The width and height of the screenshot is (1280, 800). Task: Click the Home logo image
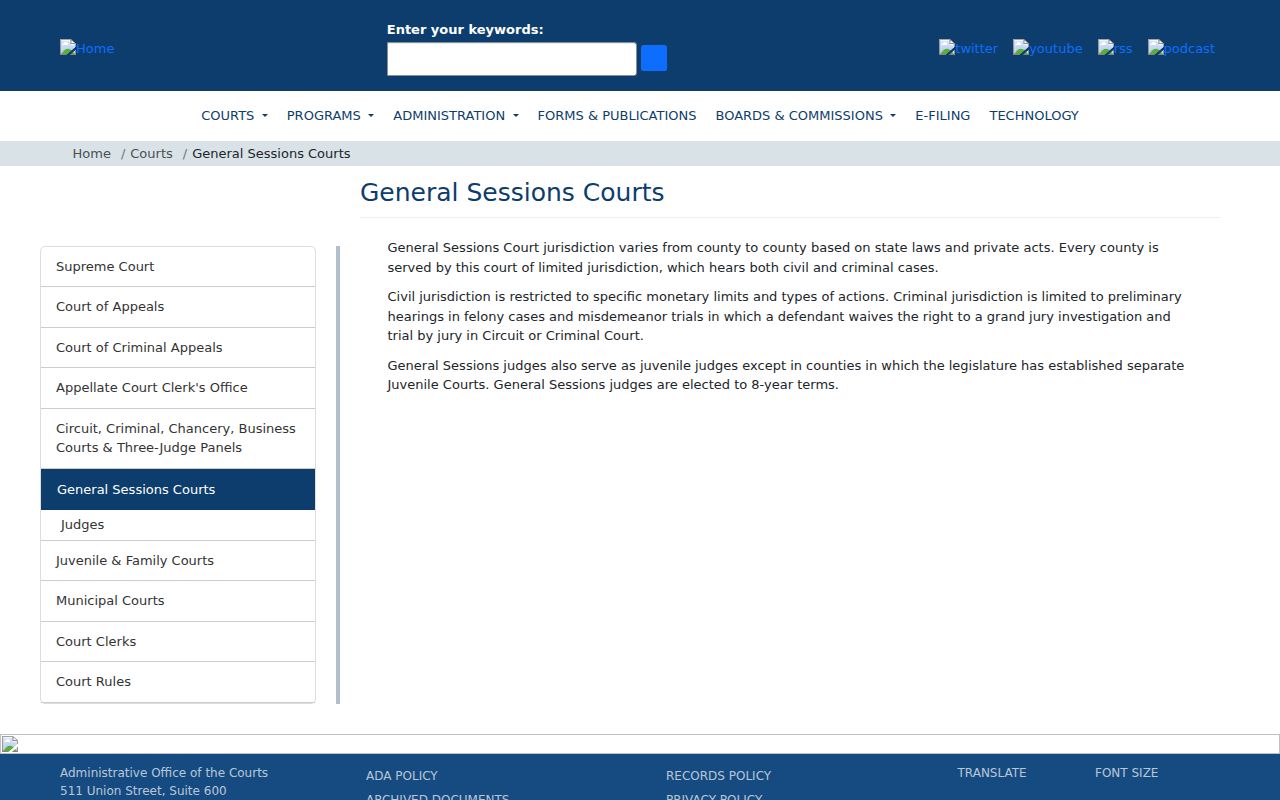click(87, 48)
